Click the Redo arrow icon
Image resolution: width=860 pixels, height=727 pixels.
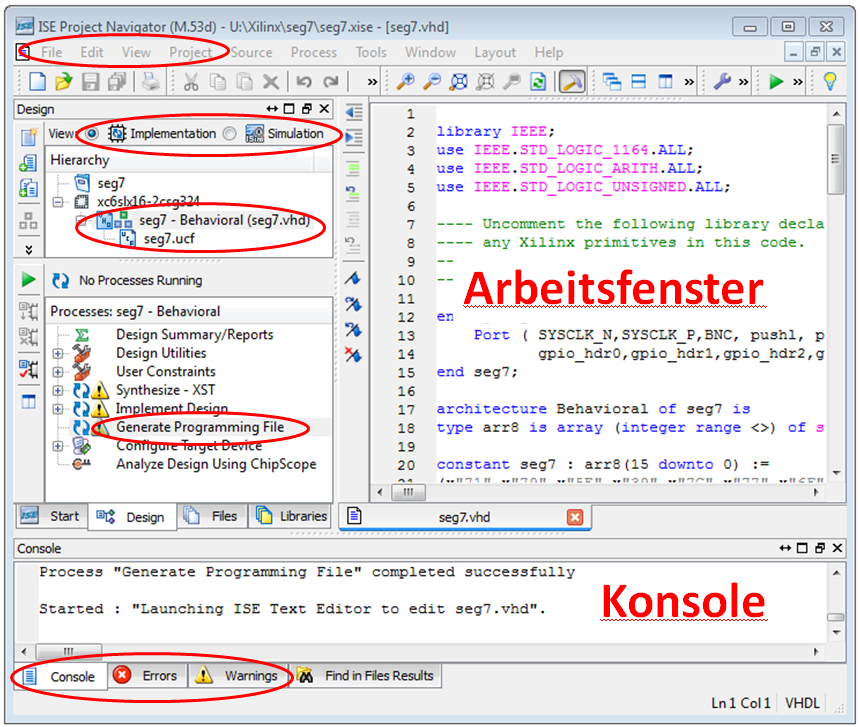(330, 82)
